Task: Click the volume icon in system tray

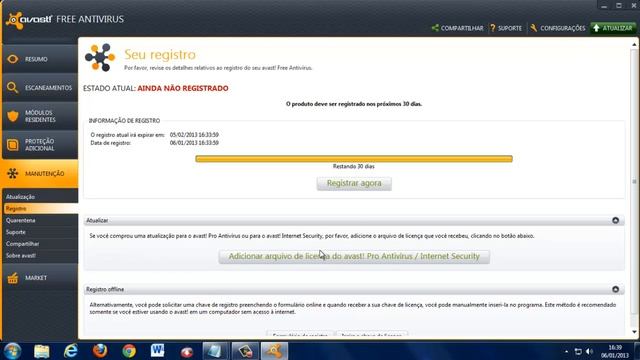Action: [589, 352]
